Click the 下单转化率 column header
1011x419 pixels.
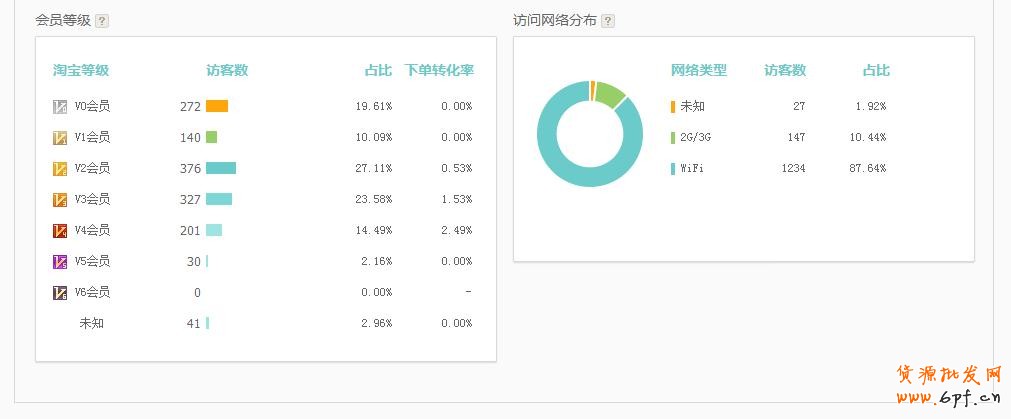[x=439, y=70]
